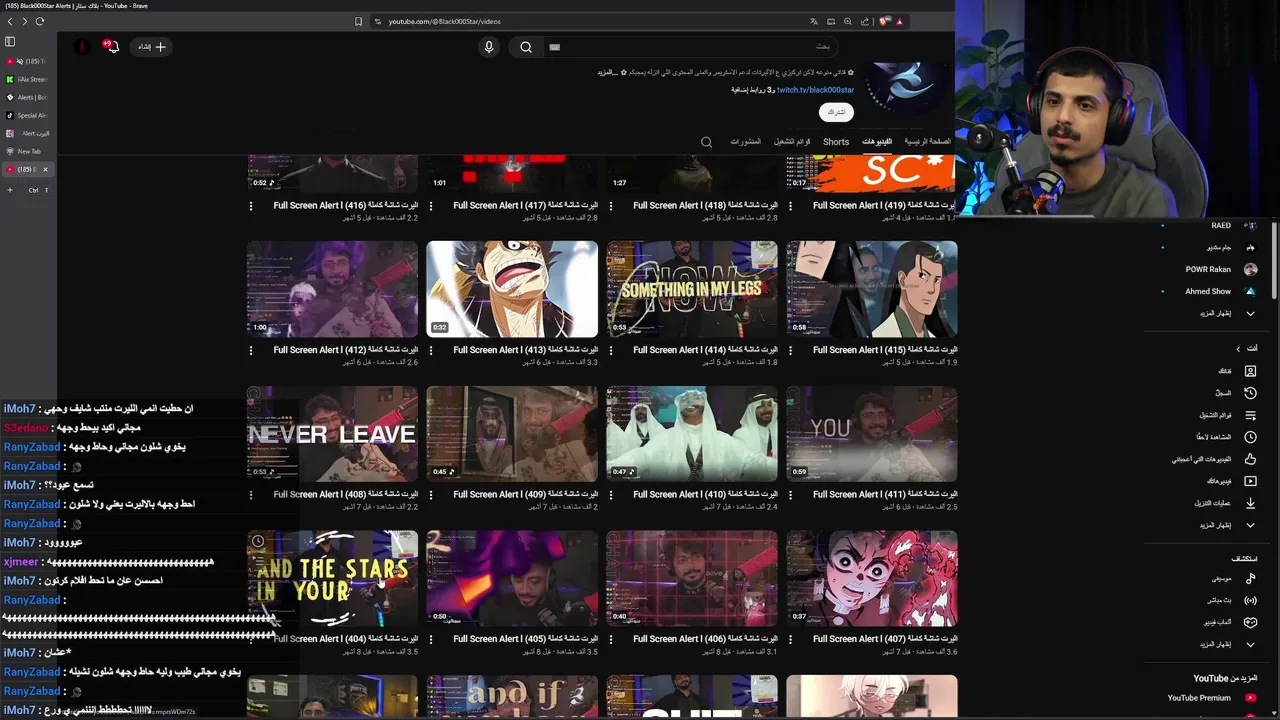The image size is (1280, 720).
Task: Expand Show more under the You section
Action: click(1227, 525)
